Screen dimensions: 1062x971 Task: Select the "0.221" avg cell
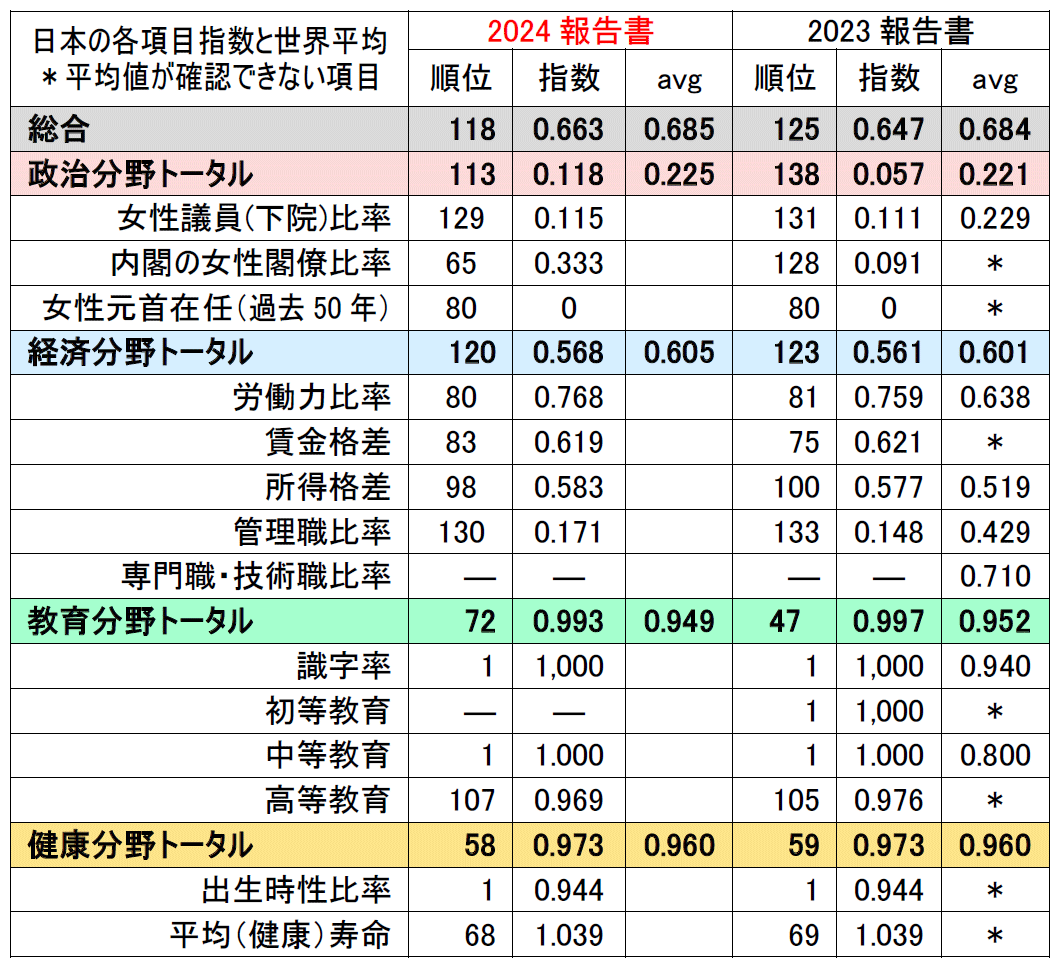(995, 175)
